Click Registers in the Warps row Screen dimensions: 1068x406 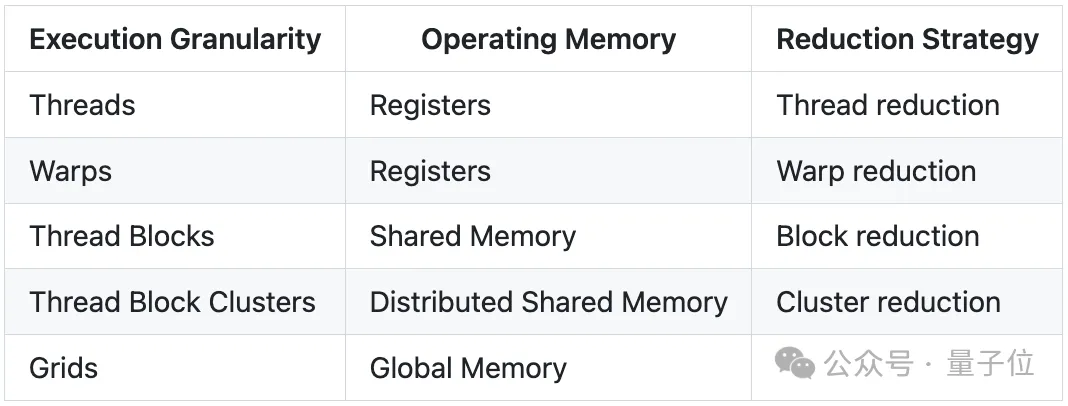point(430,171)
